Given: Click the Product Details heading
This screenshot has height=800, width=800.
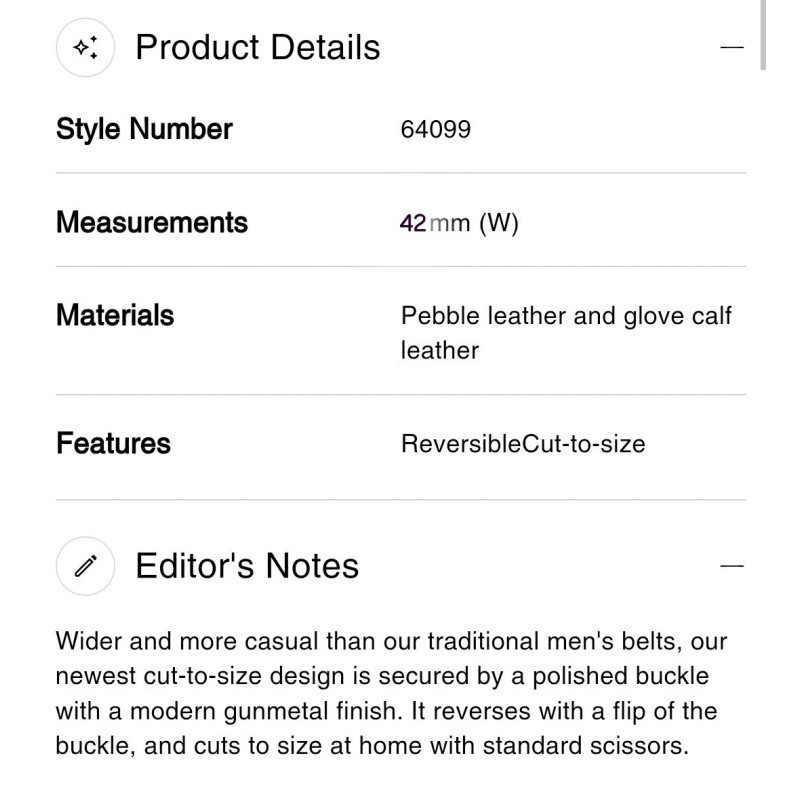Looking at the screenshot, I should tap(257, 48).
